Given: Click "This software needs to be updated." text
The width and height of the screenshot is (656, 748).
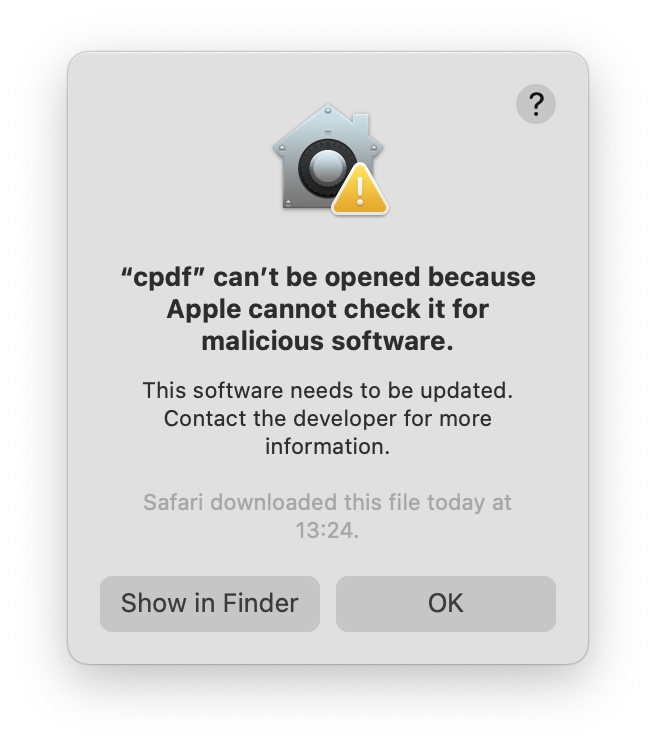Looking at the screenshot, I should (328, 391).
